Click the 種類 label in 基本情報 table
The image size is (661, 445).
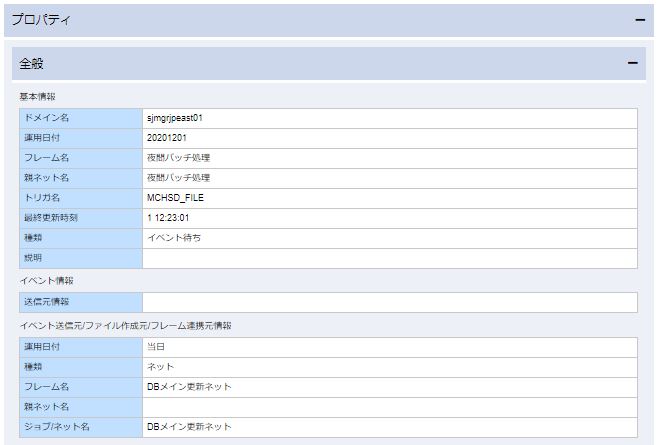coord(81,239)
